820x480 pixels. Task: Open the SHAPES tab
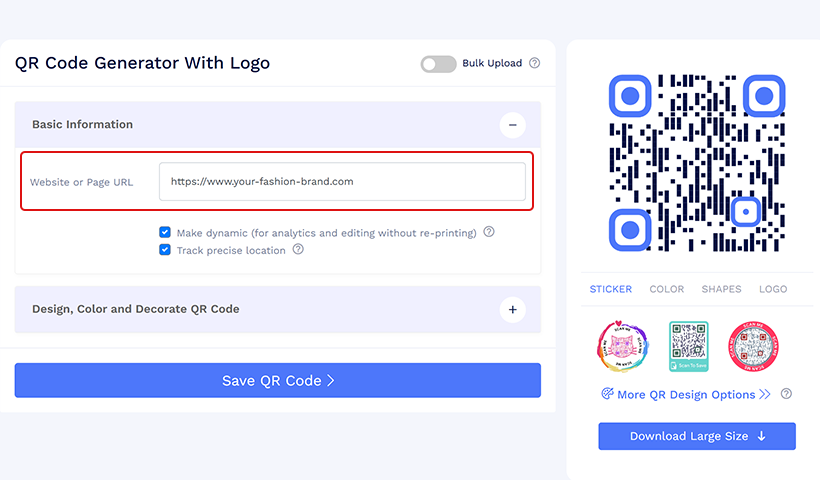[721, 289]
